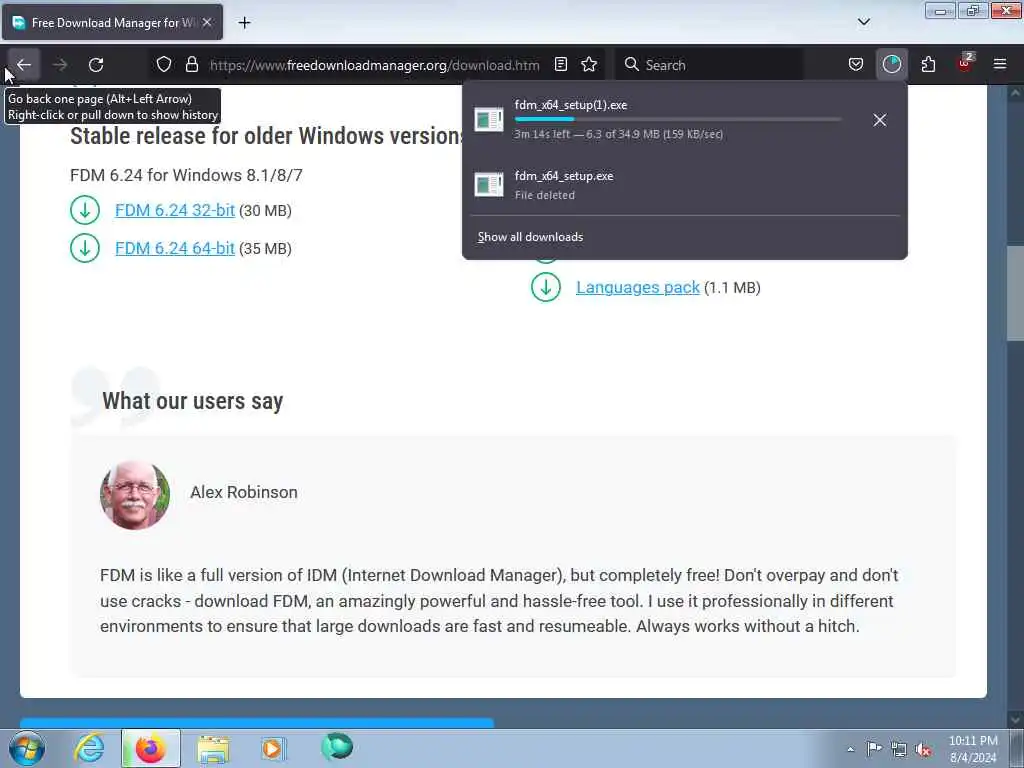Click download arrow icon beside 32-bit
Viewport: 1024px width, 768px height.
[x=85, y=210]
